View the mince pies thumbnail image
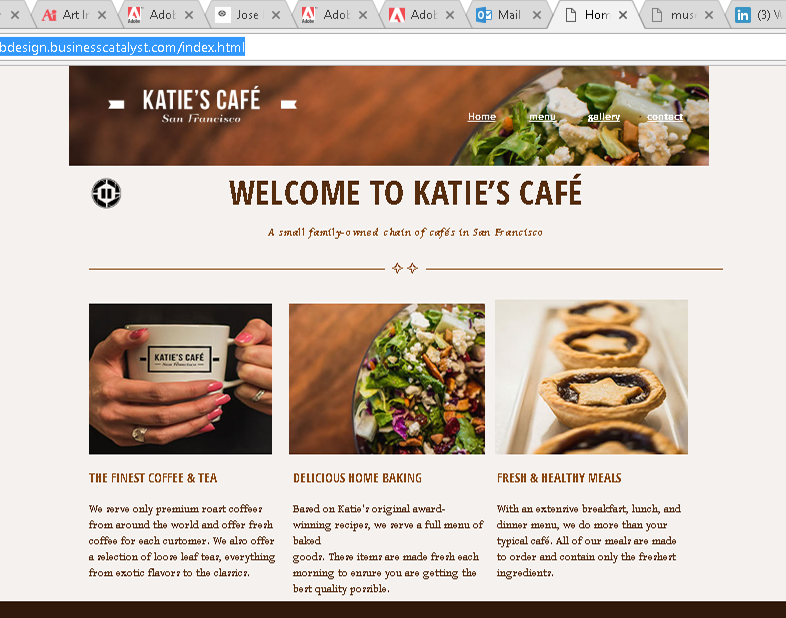Image resolution: width=786 pixels, height=618 pixels. [x=592, y=377]
